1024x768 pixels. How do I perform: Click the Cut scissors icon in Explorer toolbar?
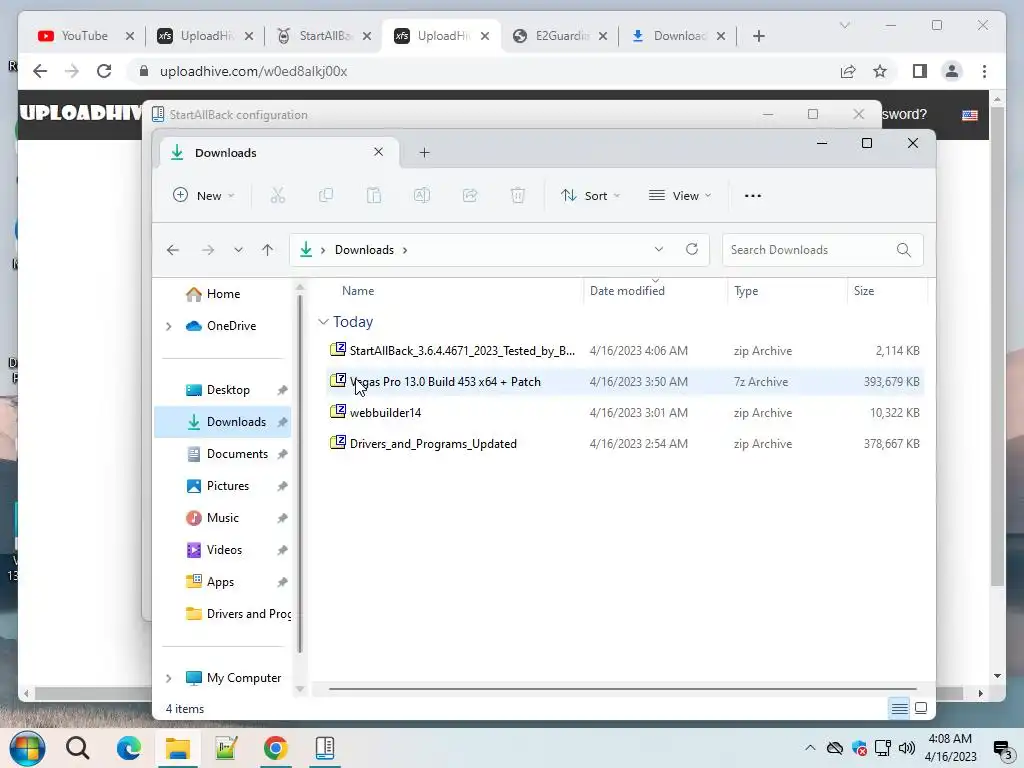pos(278,195)
